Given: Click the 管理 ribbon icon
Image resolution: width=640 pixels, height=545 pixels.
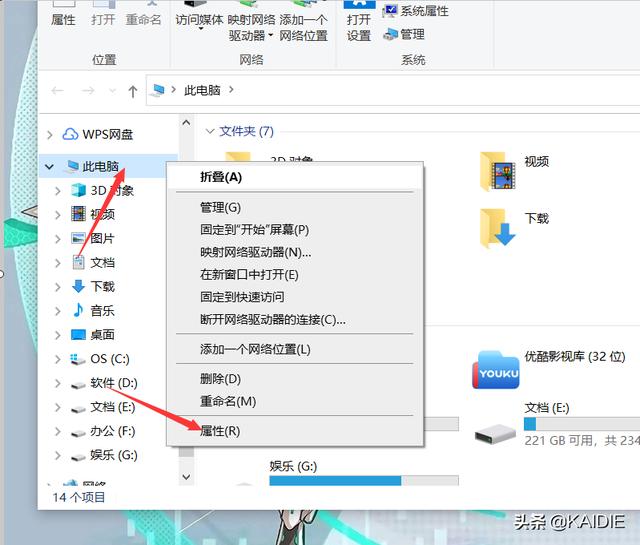Looking at the screenshot, I should click(x=390, y=34).
